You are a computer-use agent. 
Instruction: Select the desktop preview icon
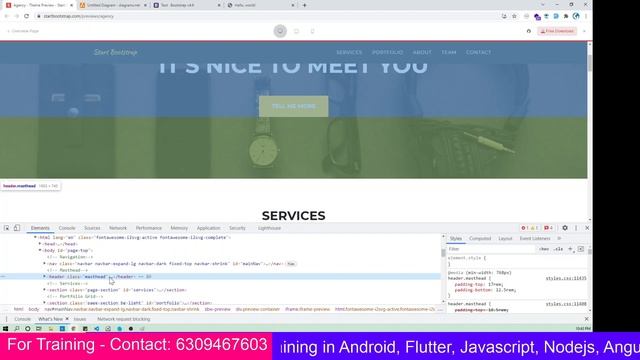click(280, 31)
